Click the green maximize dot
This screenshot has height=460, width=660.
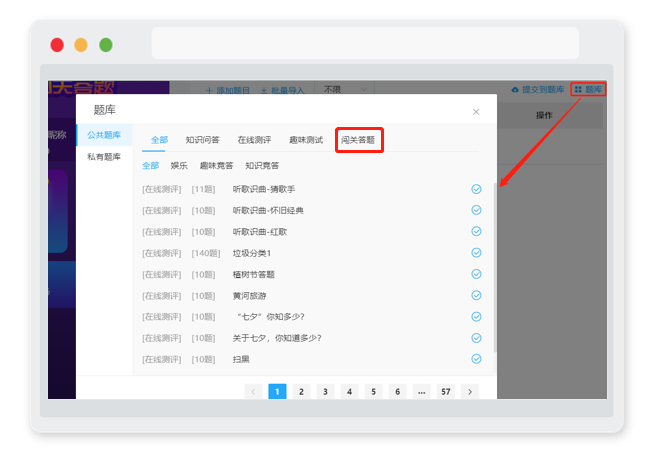pos(106,45)
